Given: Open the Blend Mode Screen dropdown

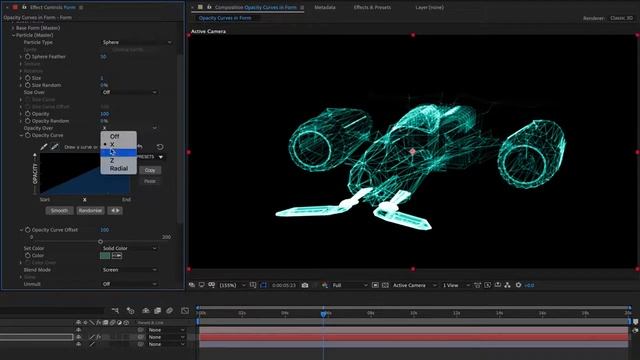Looking at the screenshot, I should (x=129, y=270).
